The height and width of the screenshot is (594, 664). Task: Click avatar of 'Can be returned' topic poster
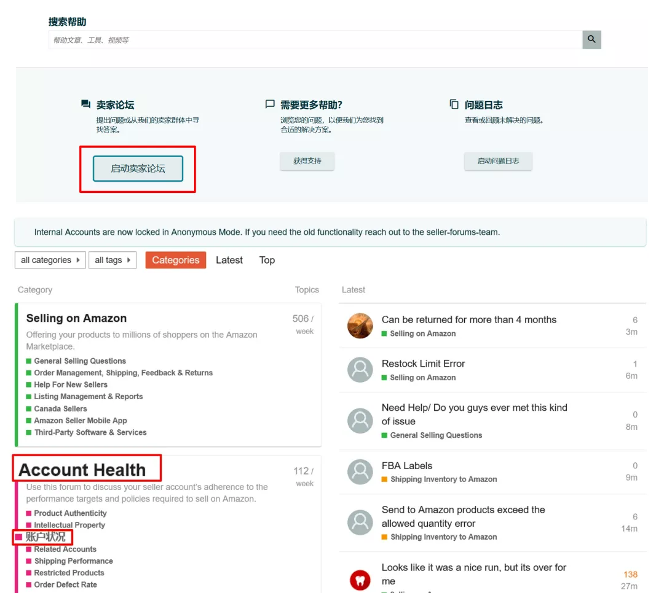point(360,326)
